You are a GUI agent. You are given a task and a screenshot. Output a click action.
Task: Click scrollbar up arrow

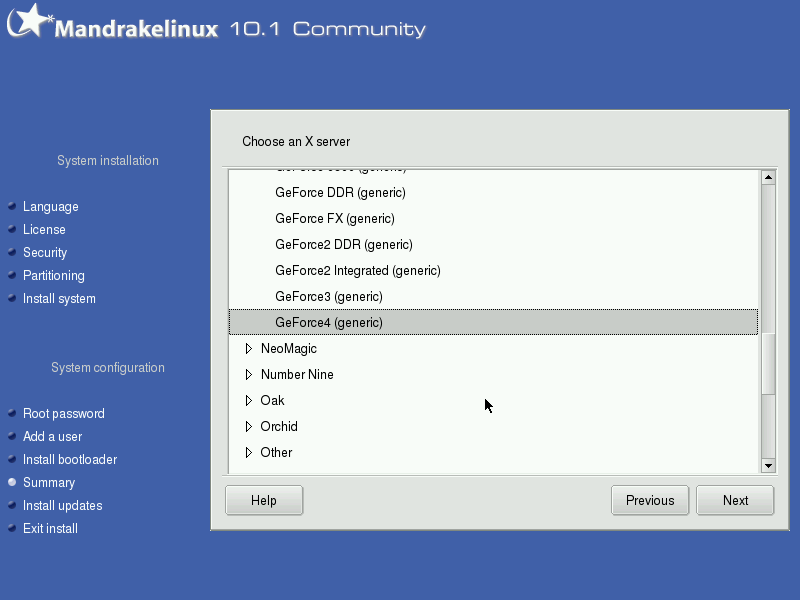(x=768, y=178)
